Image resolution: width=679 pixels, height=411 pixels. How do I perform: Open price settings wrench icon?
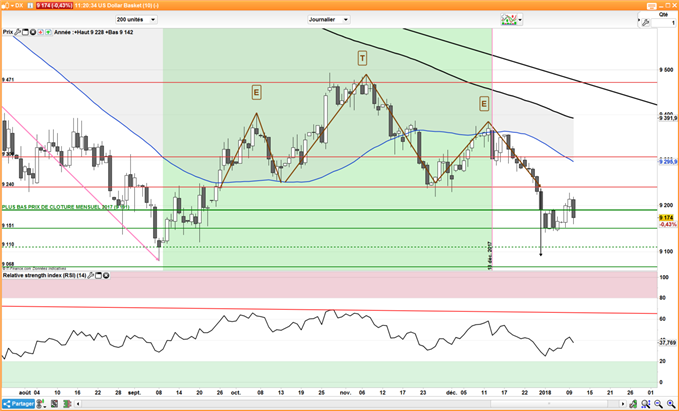17,32
